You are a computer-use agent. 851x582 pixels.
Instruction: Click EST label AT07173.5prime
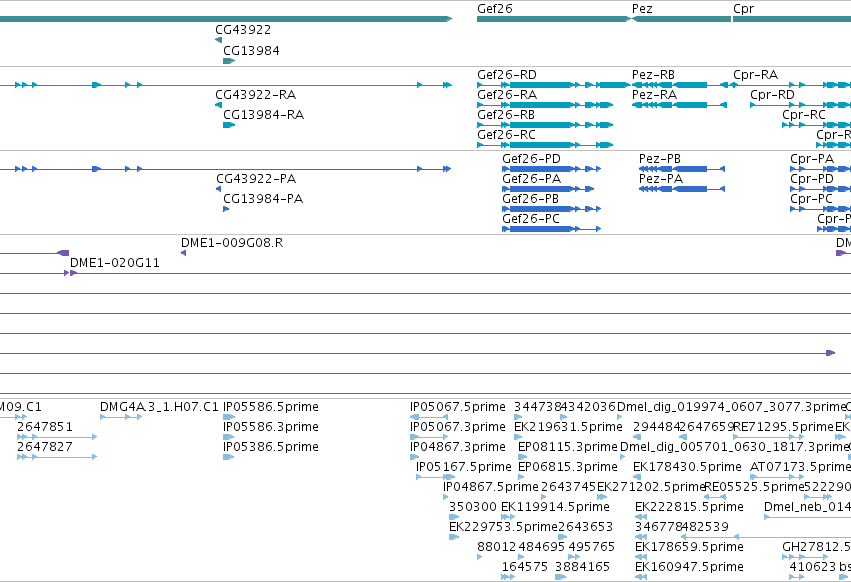pos(800,467)
